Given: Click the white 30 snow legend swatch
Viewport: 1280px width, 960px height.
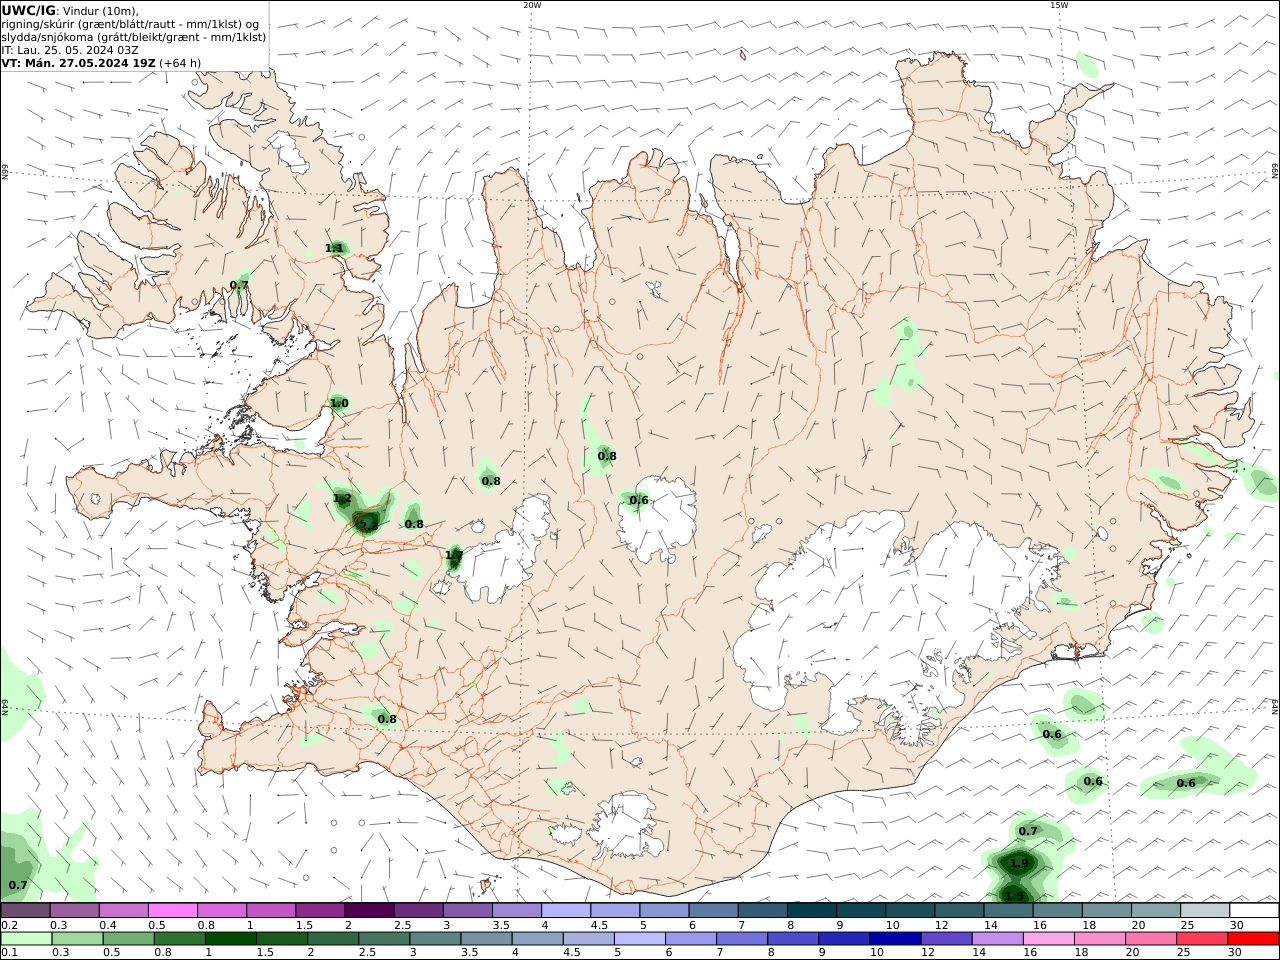Looking at the screenshot, I should [x=1254, y=910].
